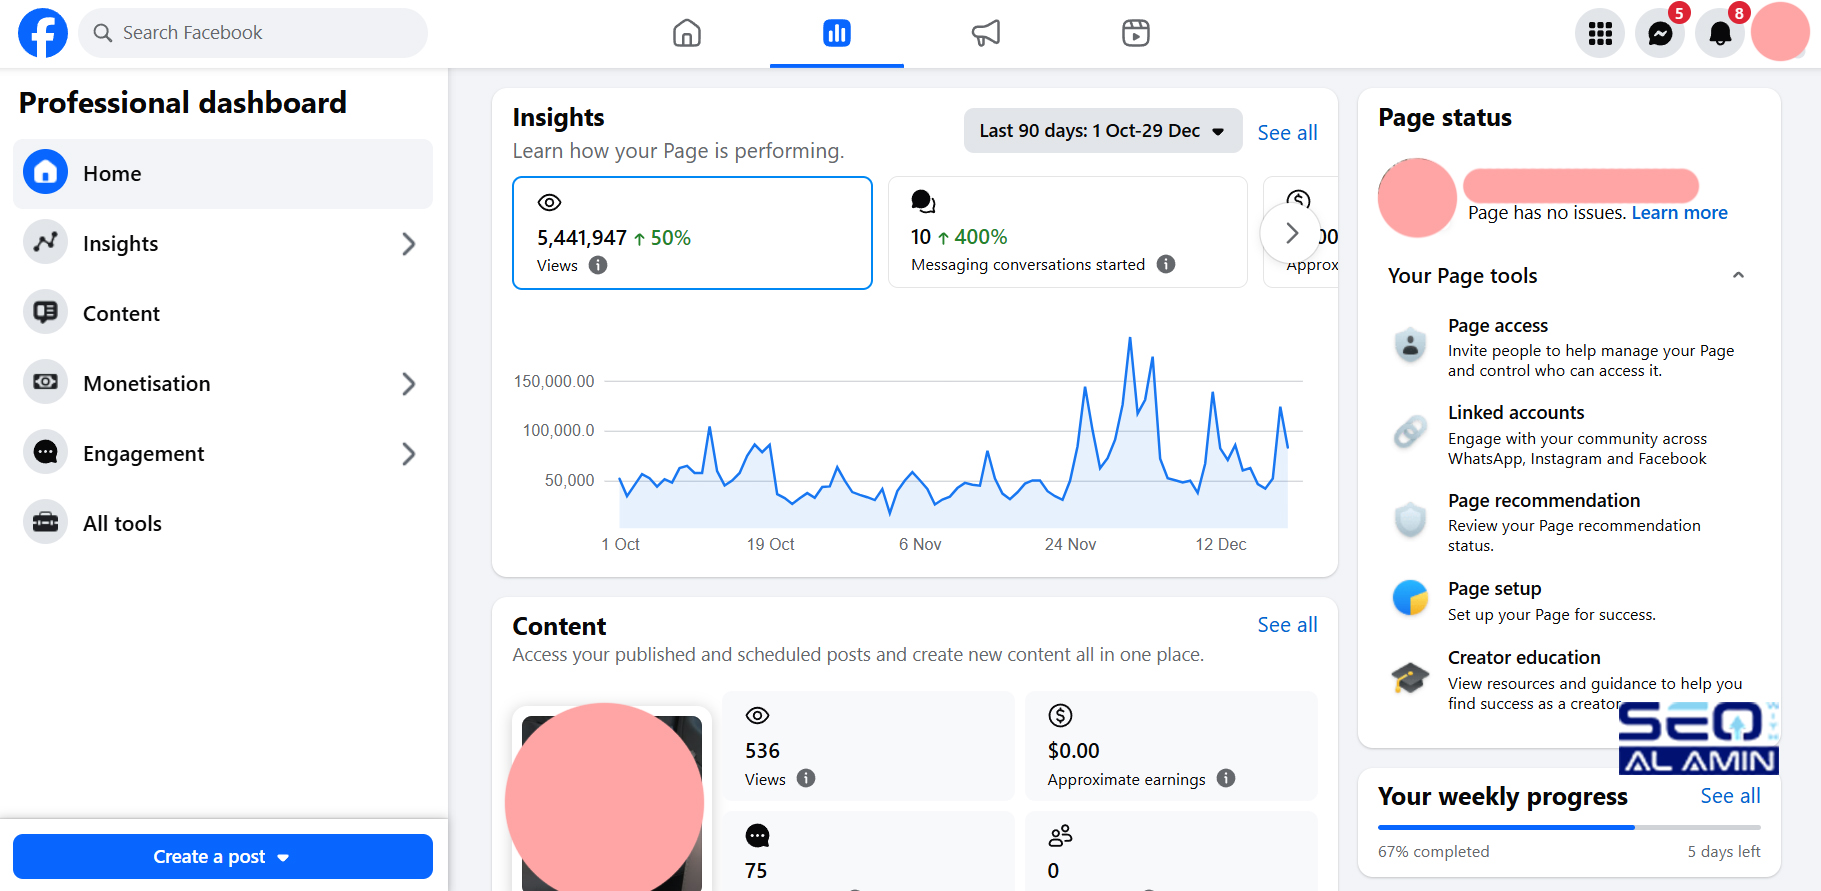Select the Views metric card in Insights

coord(692,233)
